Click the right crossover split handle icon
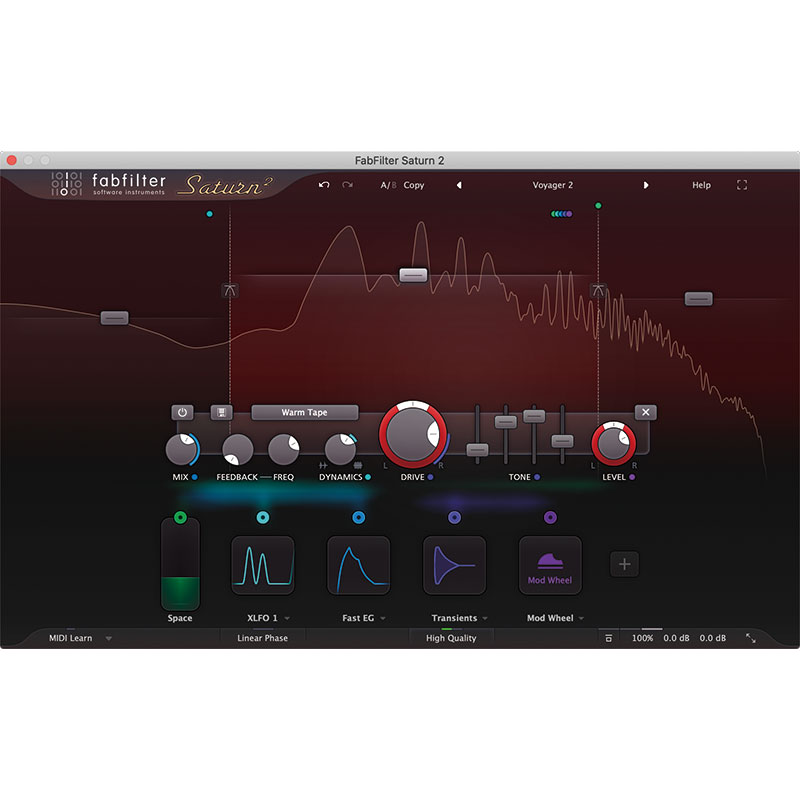The image size is (800, 800). (598, 290)
